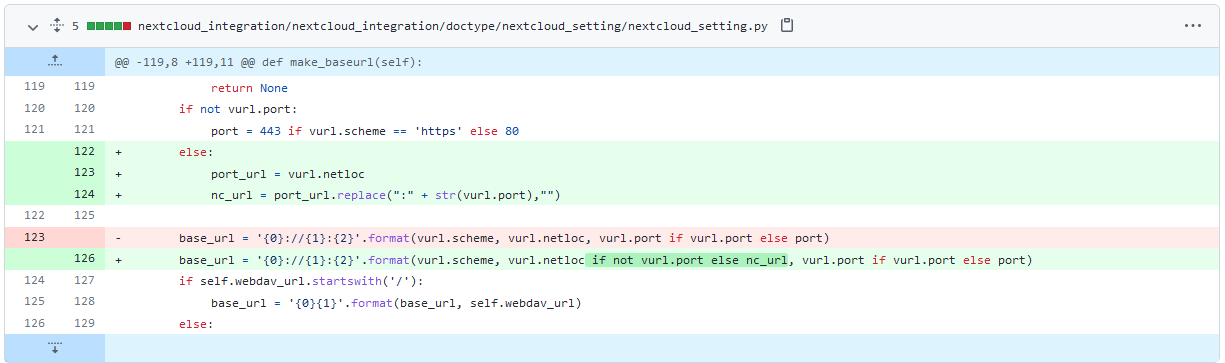This screenshot has height=363, width=1225.
Task: Click the 'if not vurl.port:' code line
Action: 238,109
